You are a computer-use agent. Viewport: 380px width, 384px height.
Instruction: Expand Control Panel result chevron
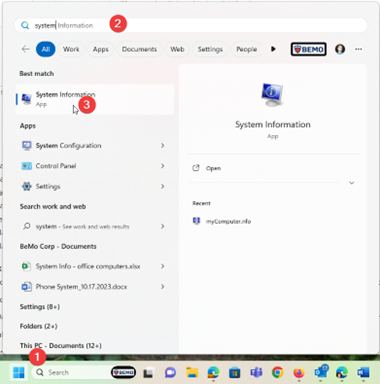tap(163, 166)
